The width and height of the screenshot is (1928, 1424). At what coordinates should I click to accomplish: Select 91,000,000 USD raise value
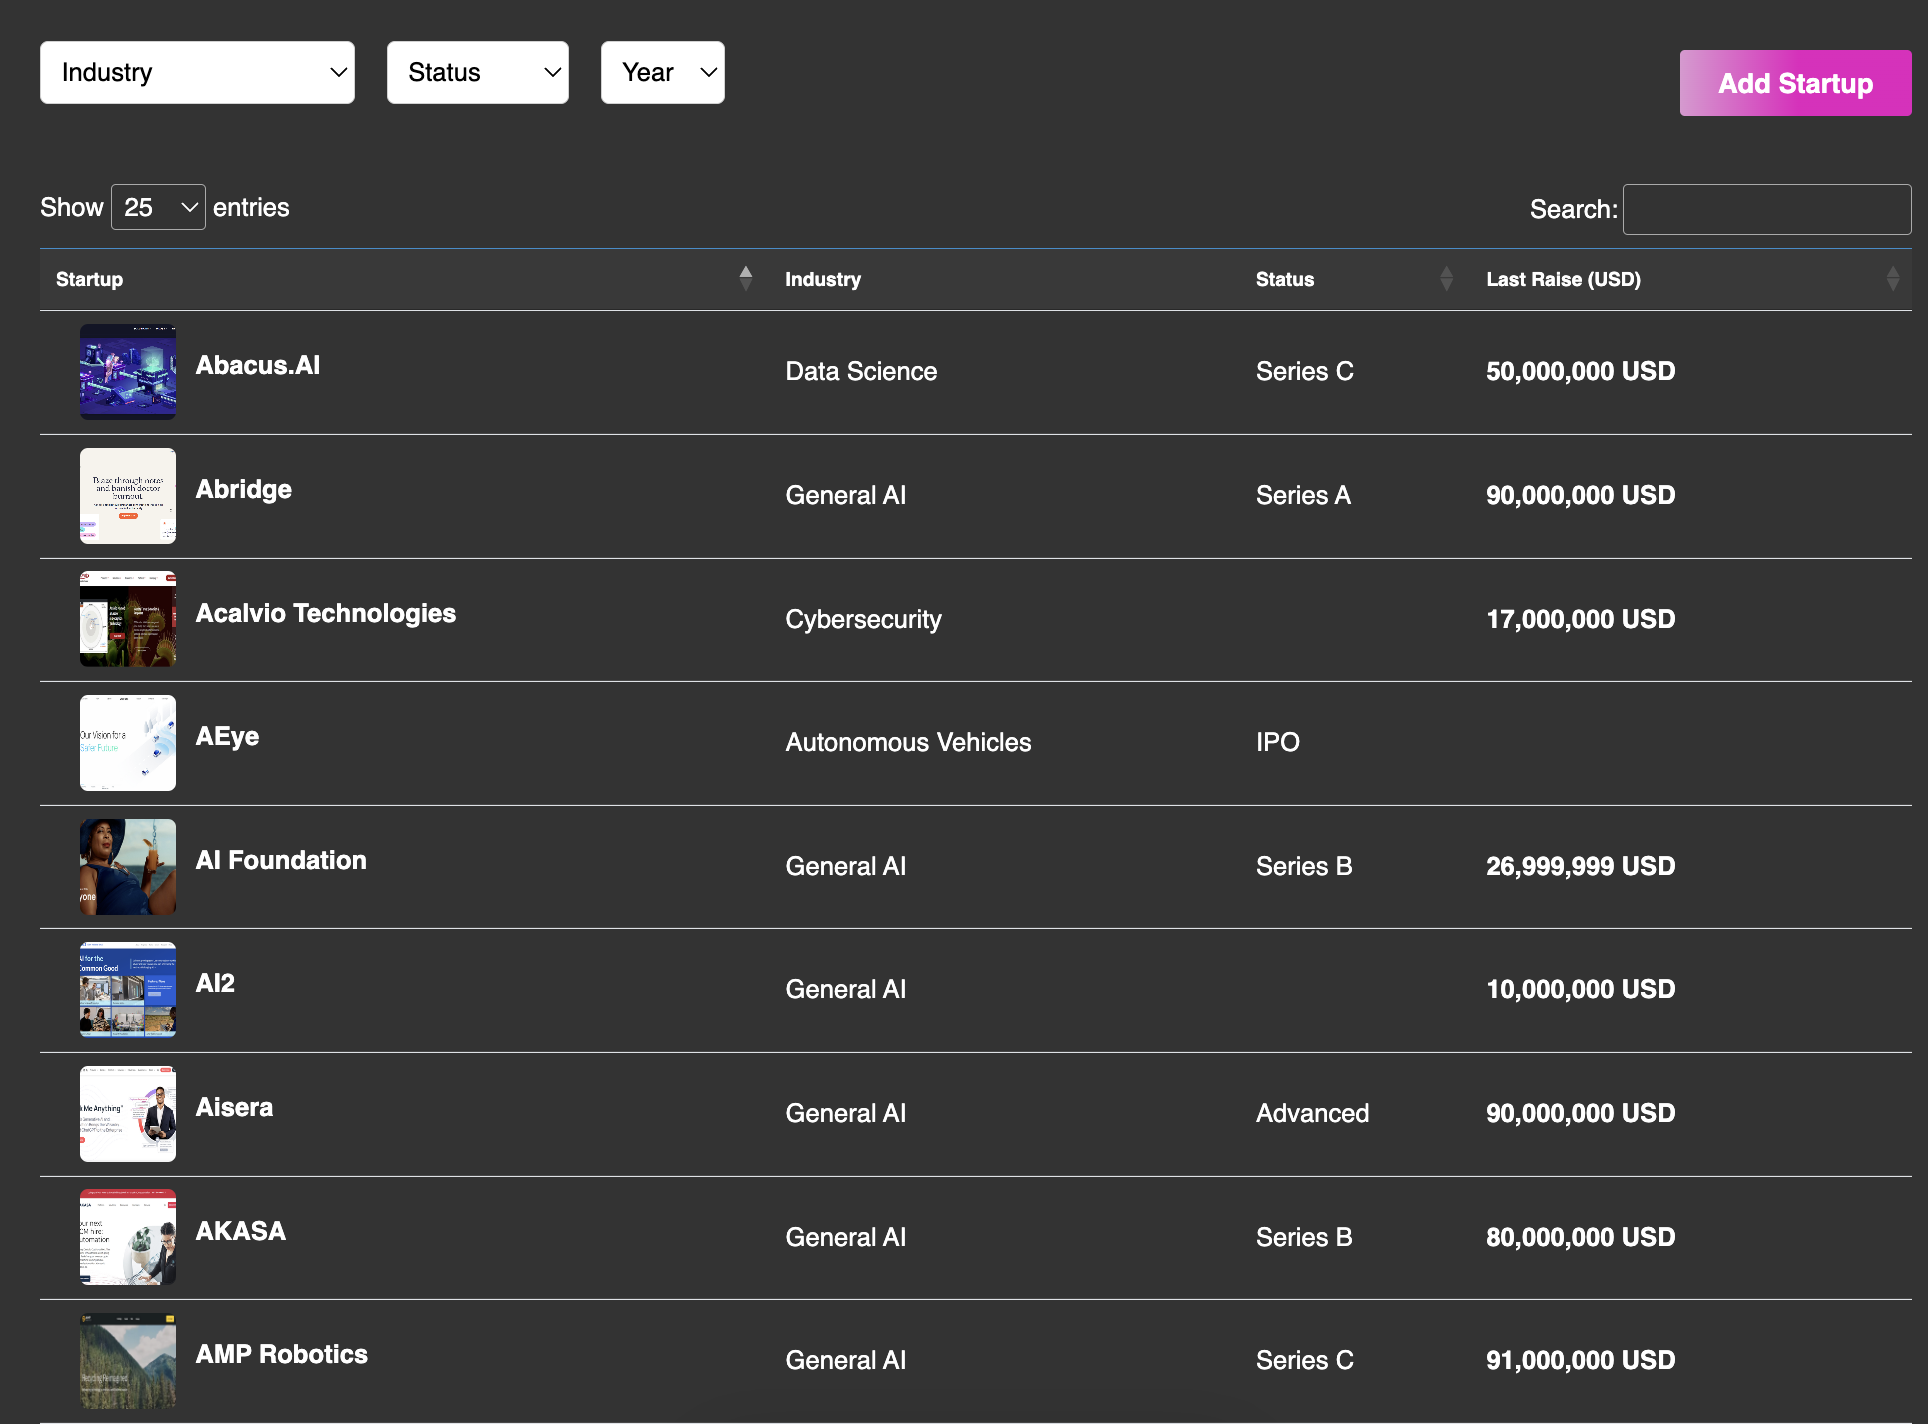1581,1360
